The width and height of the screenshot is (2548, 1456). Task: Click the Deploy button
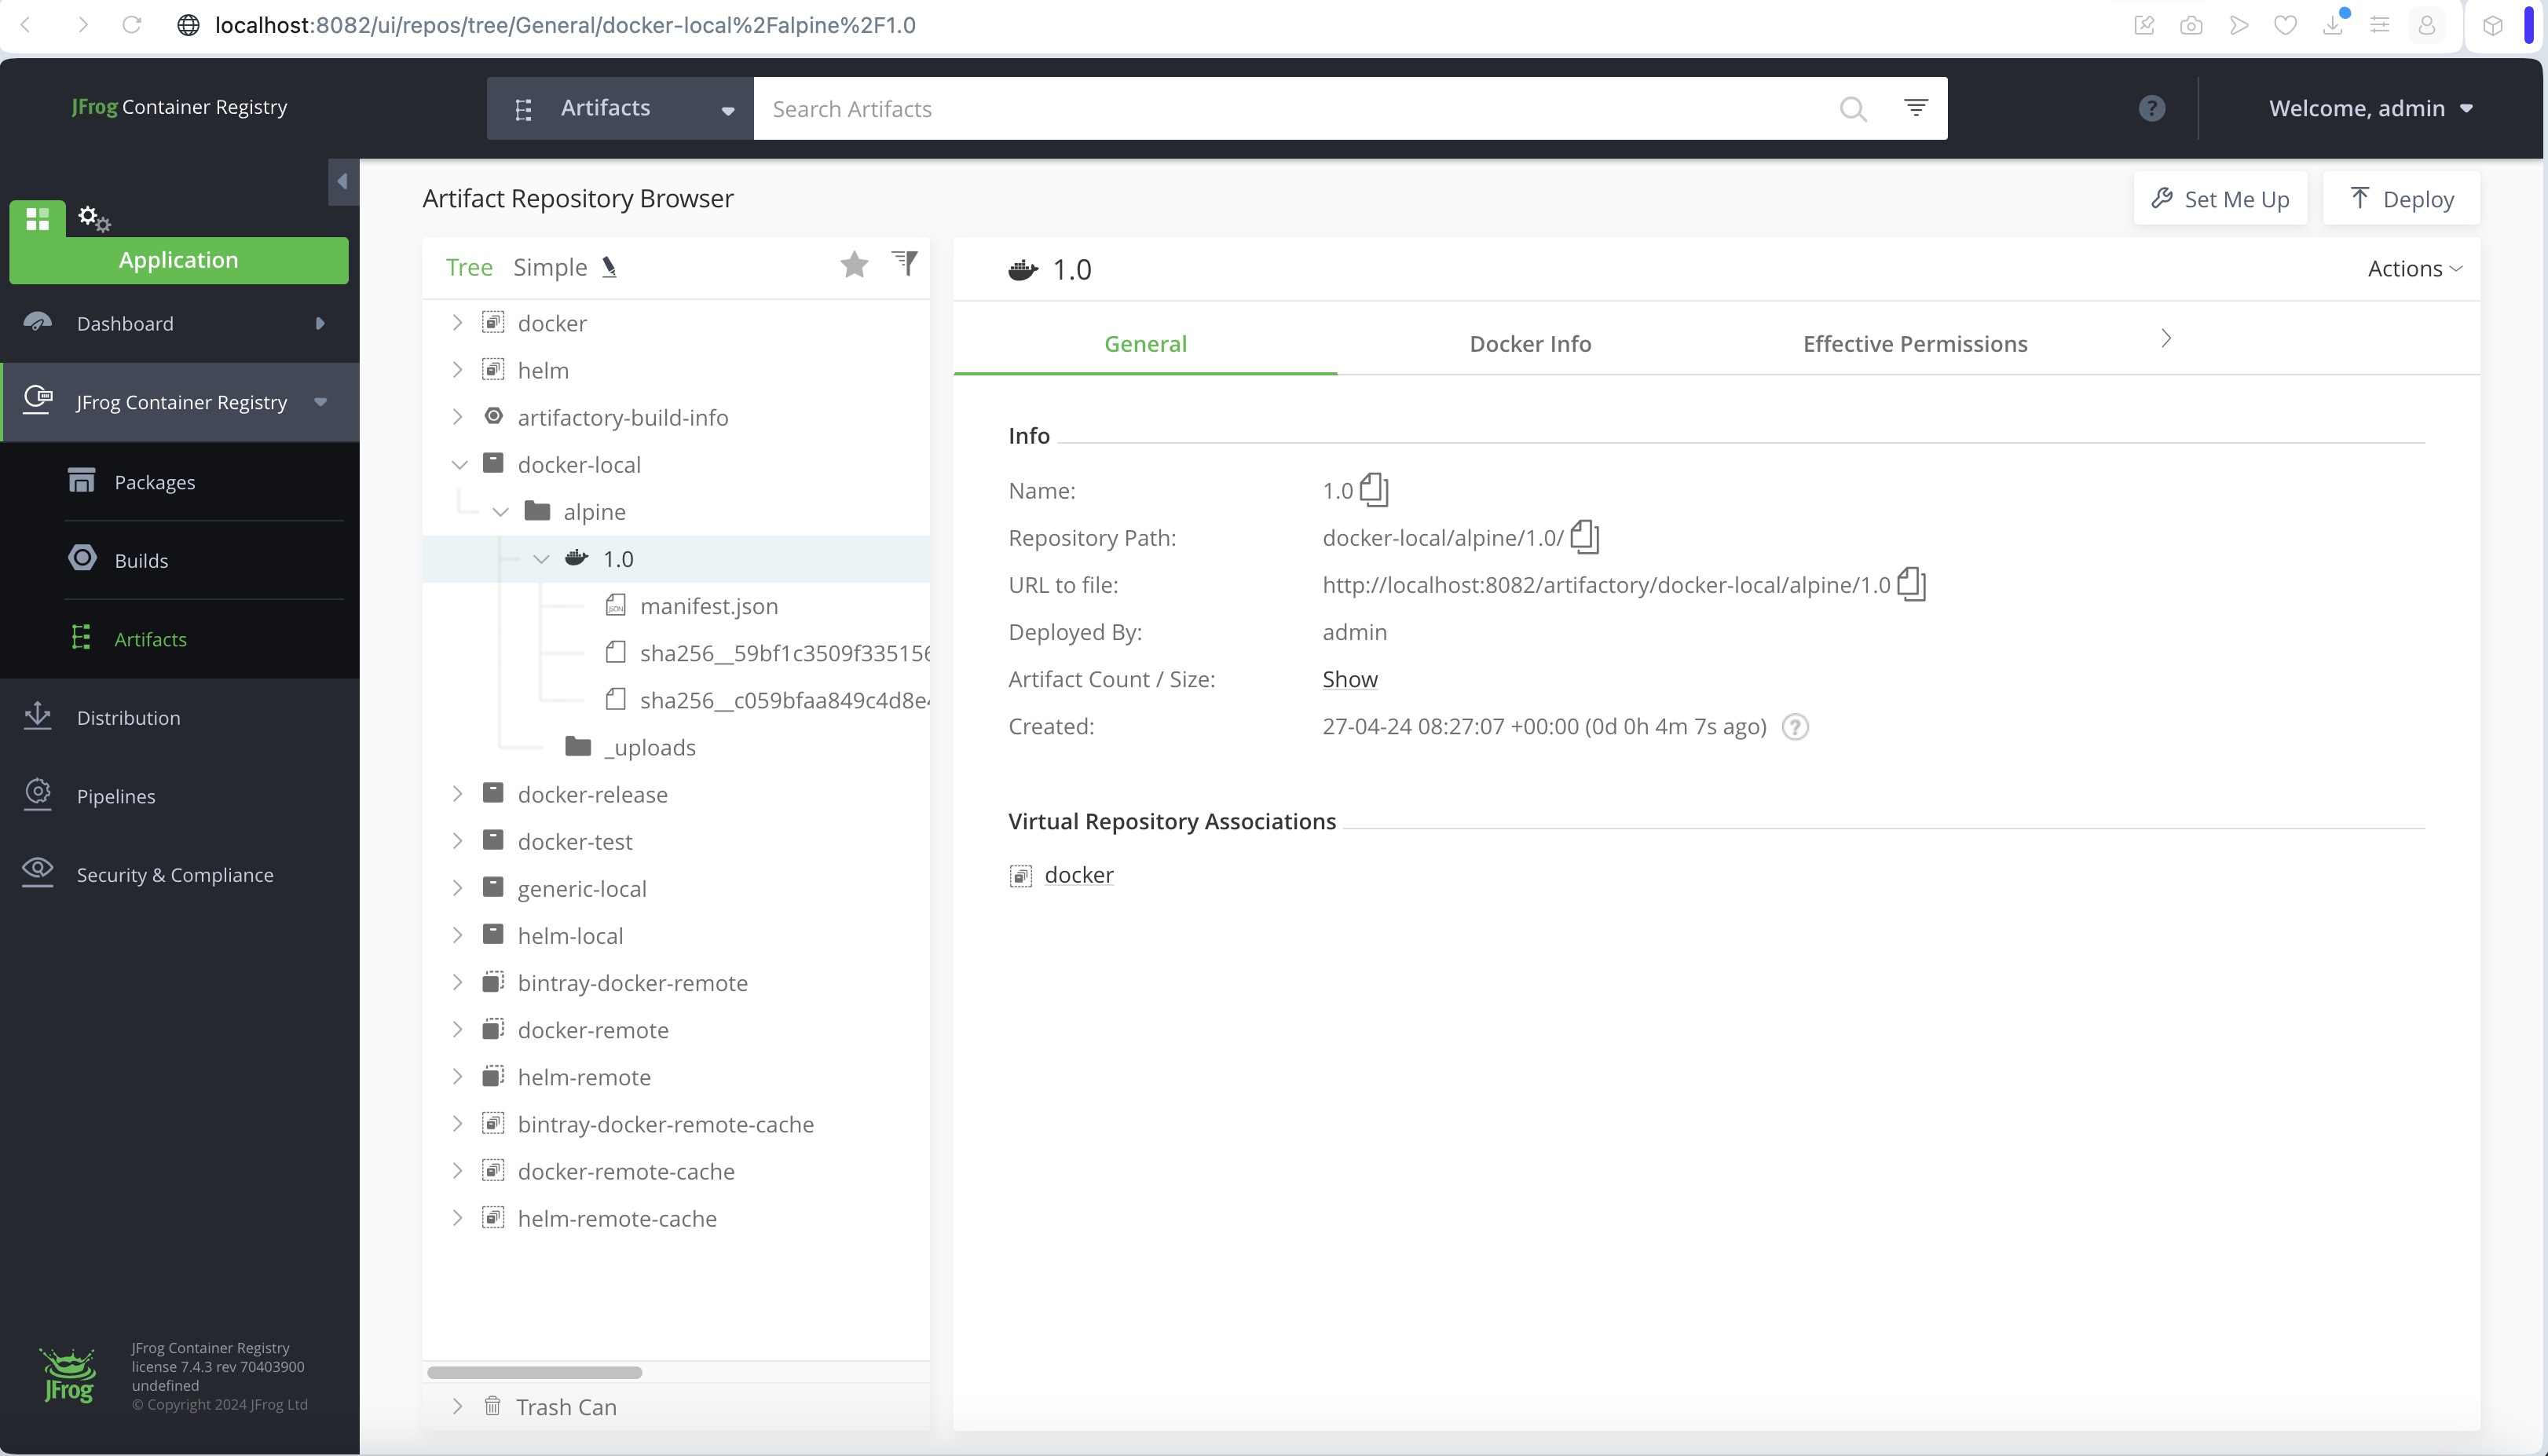pos(2401,198)
